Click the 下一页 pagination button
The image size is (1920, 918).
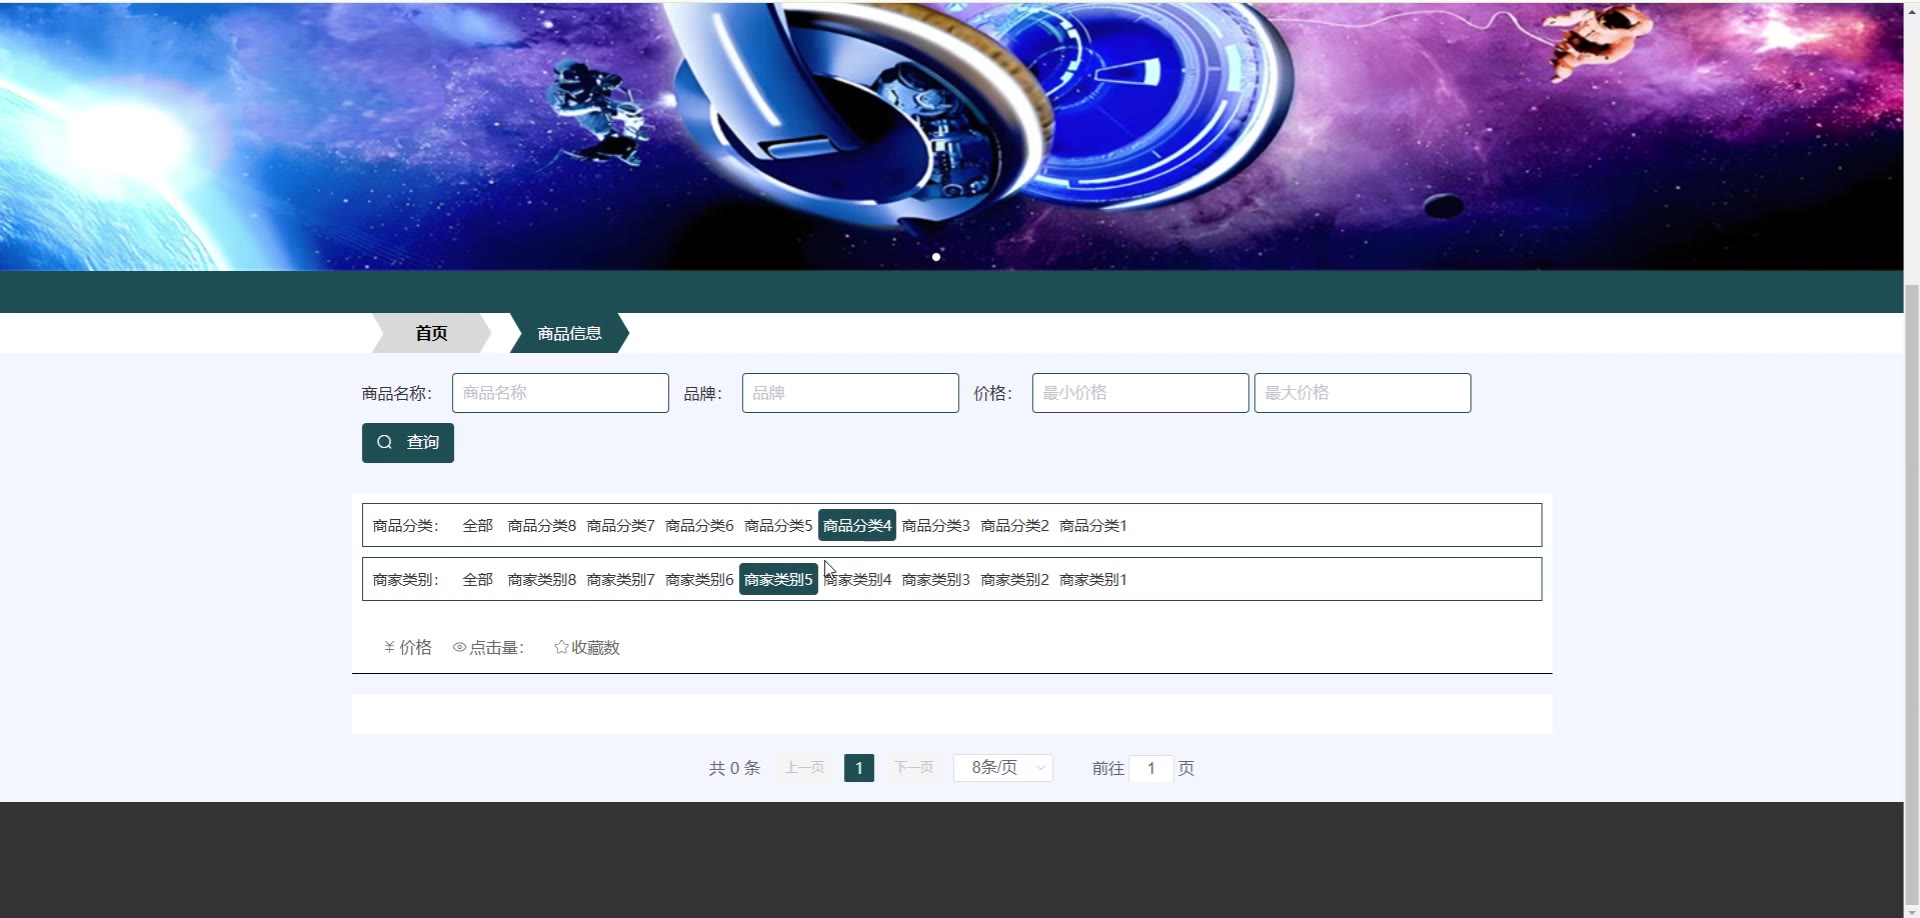click(x=913, y=768)
